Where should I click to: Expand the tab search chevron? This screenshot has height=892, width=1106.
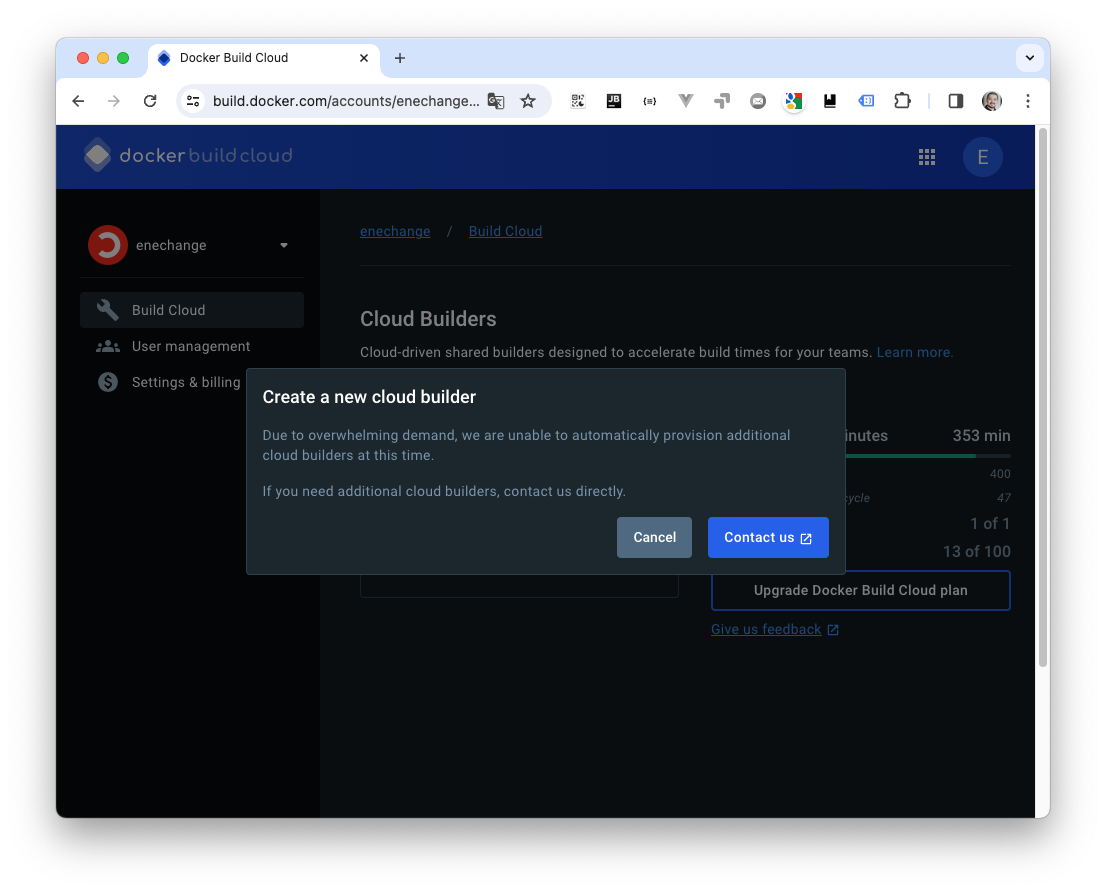[x=1029, y=58]
